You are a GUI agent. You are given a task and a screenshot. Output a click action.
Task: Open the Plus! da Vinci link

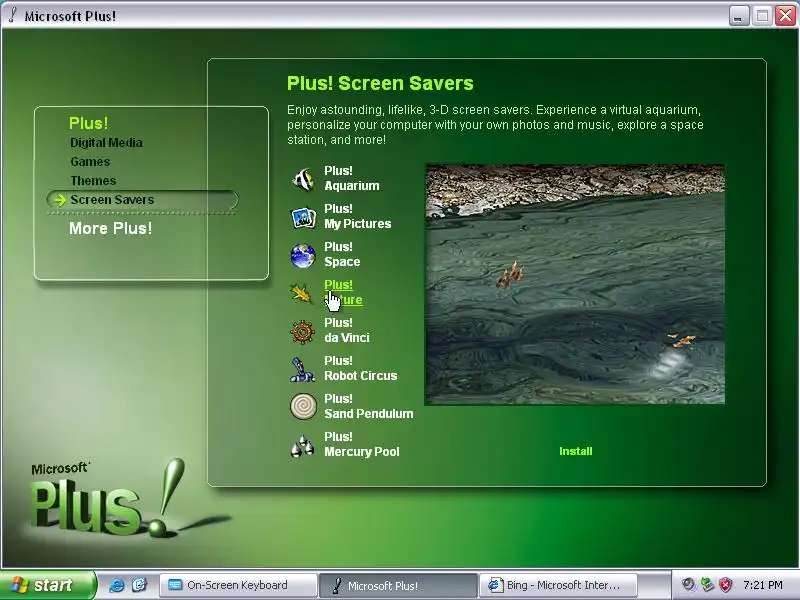pyautogui.click(x=347, y=330)
